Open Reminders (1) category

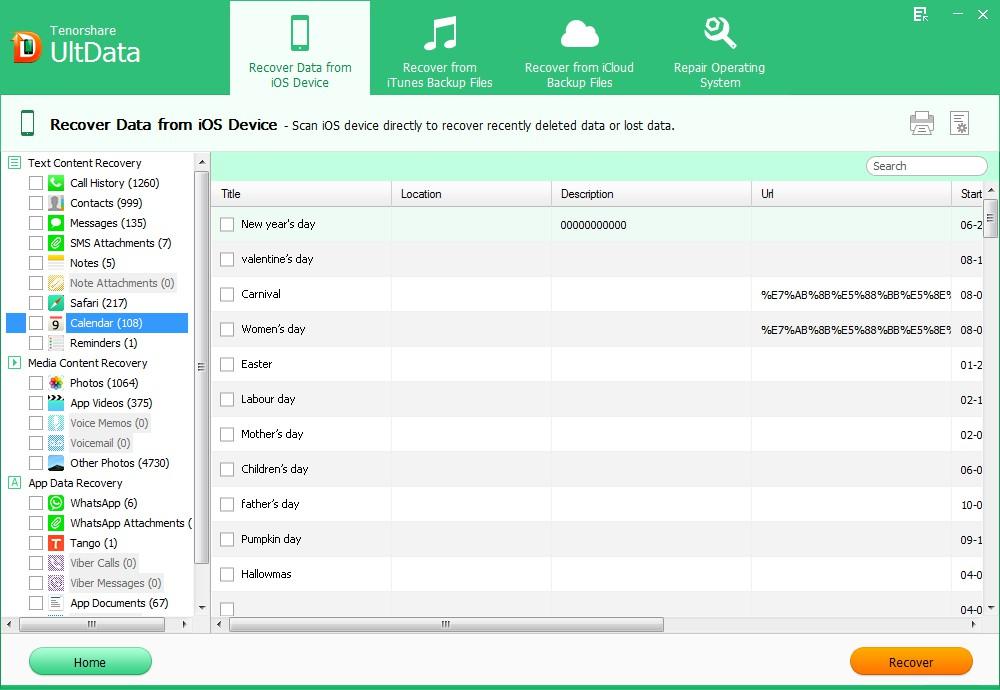pos(103,343)
